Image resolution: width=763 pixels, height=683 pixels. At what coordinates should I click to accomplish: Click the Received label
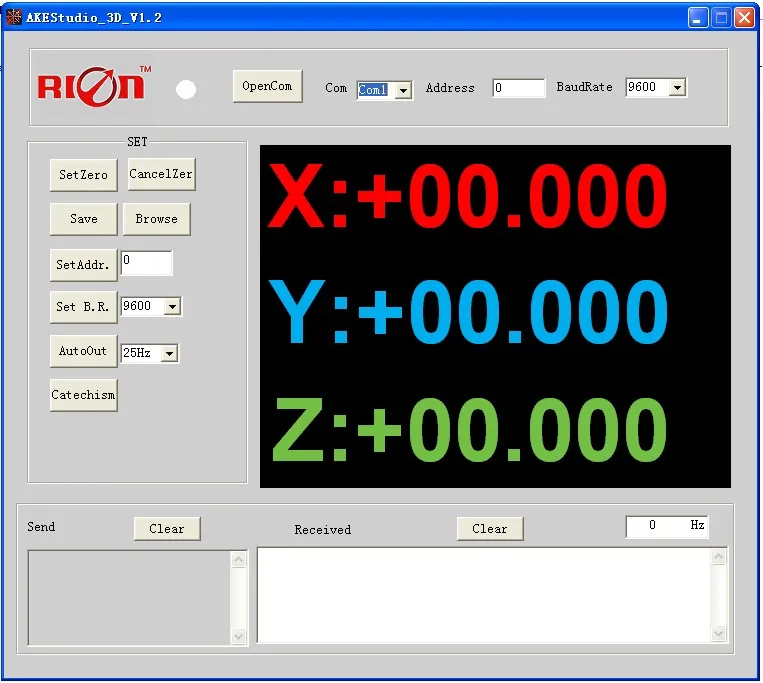coord(323,530)
